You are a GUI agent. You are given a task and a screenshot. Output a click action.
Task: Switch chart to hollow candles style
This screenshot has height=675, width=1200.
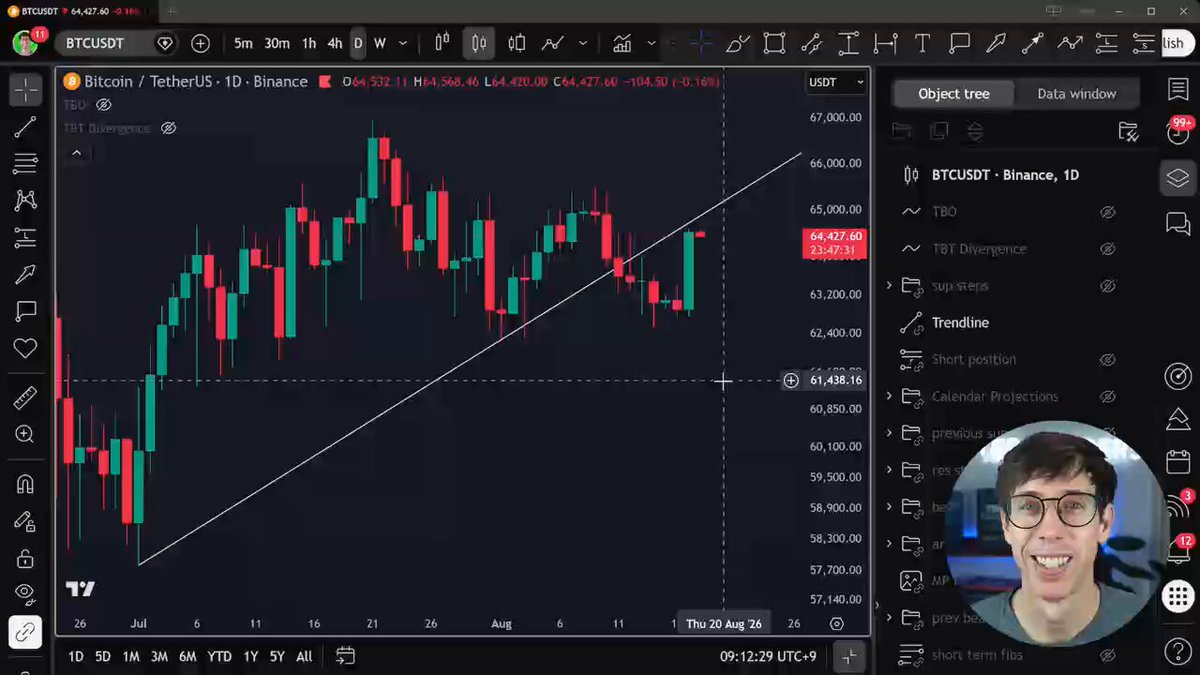coord(516,43)
